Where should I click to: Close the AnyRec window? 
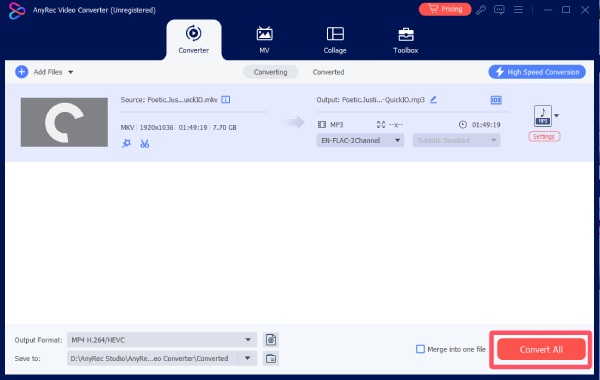tap(585, 10)
